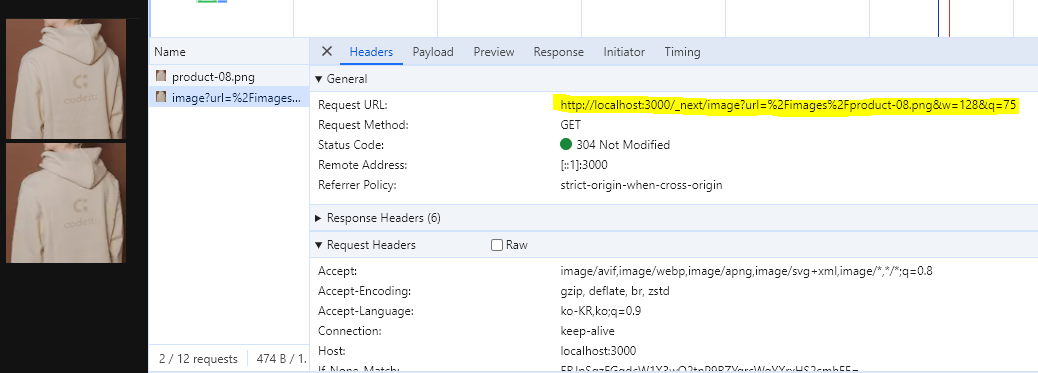Click the Accept header value
Image resolution: width=1038 pixels, height=373 pixels.
pyautogui.click(x=746, y=271)
